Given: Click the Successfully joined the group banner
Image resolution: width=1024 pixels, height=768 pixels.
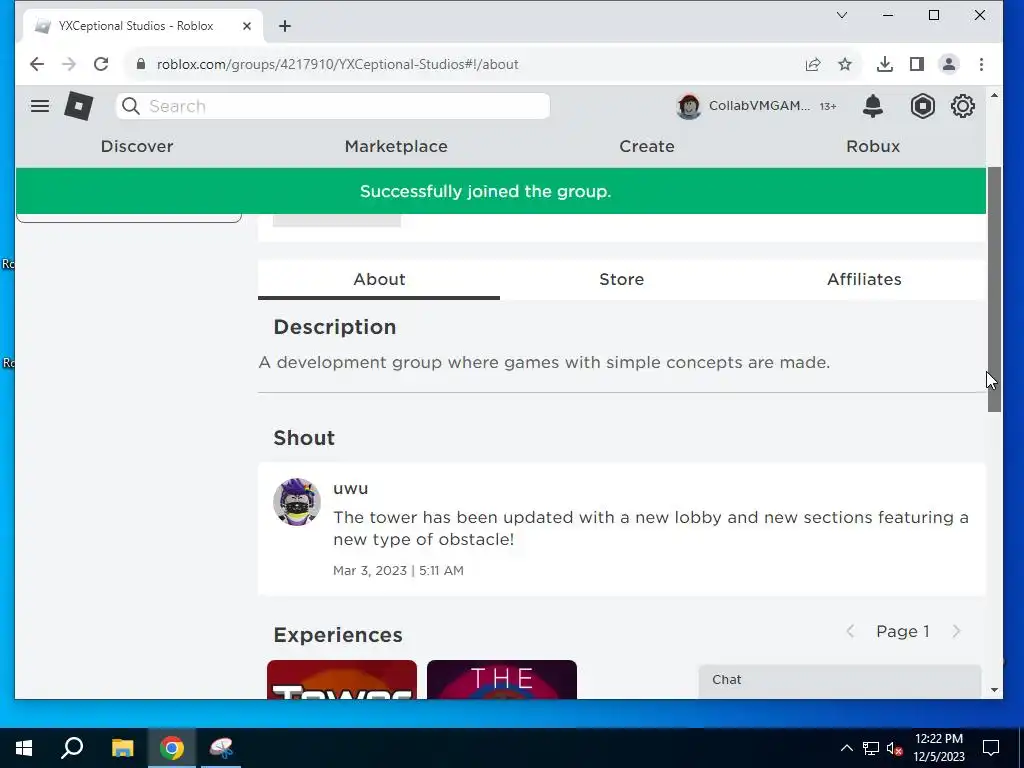Looking at the screenshot, I should coord(501,191).
